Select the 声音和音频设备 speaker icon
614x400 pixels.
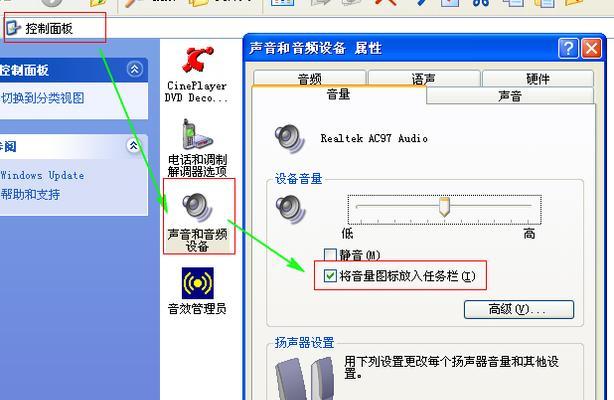(x=197, y=206)
